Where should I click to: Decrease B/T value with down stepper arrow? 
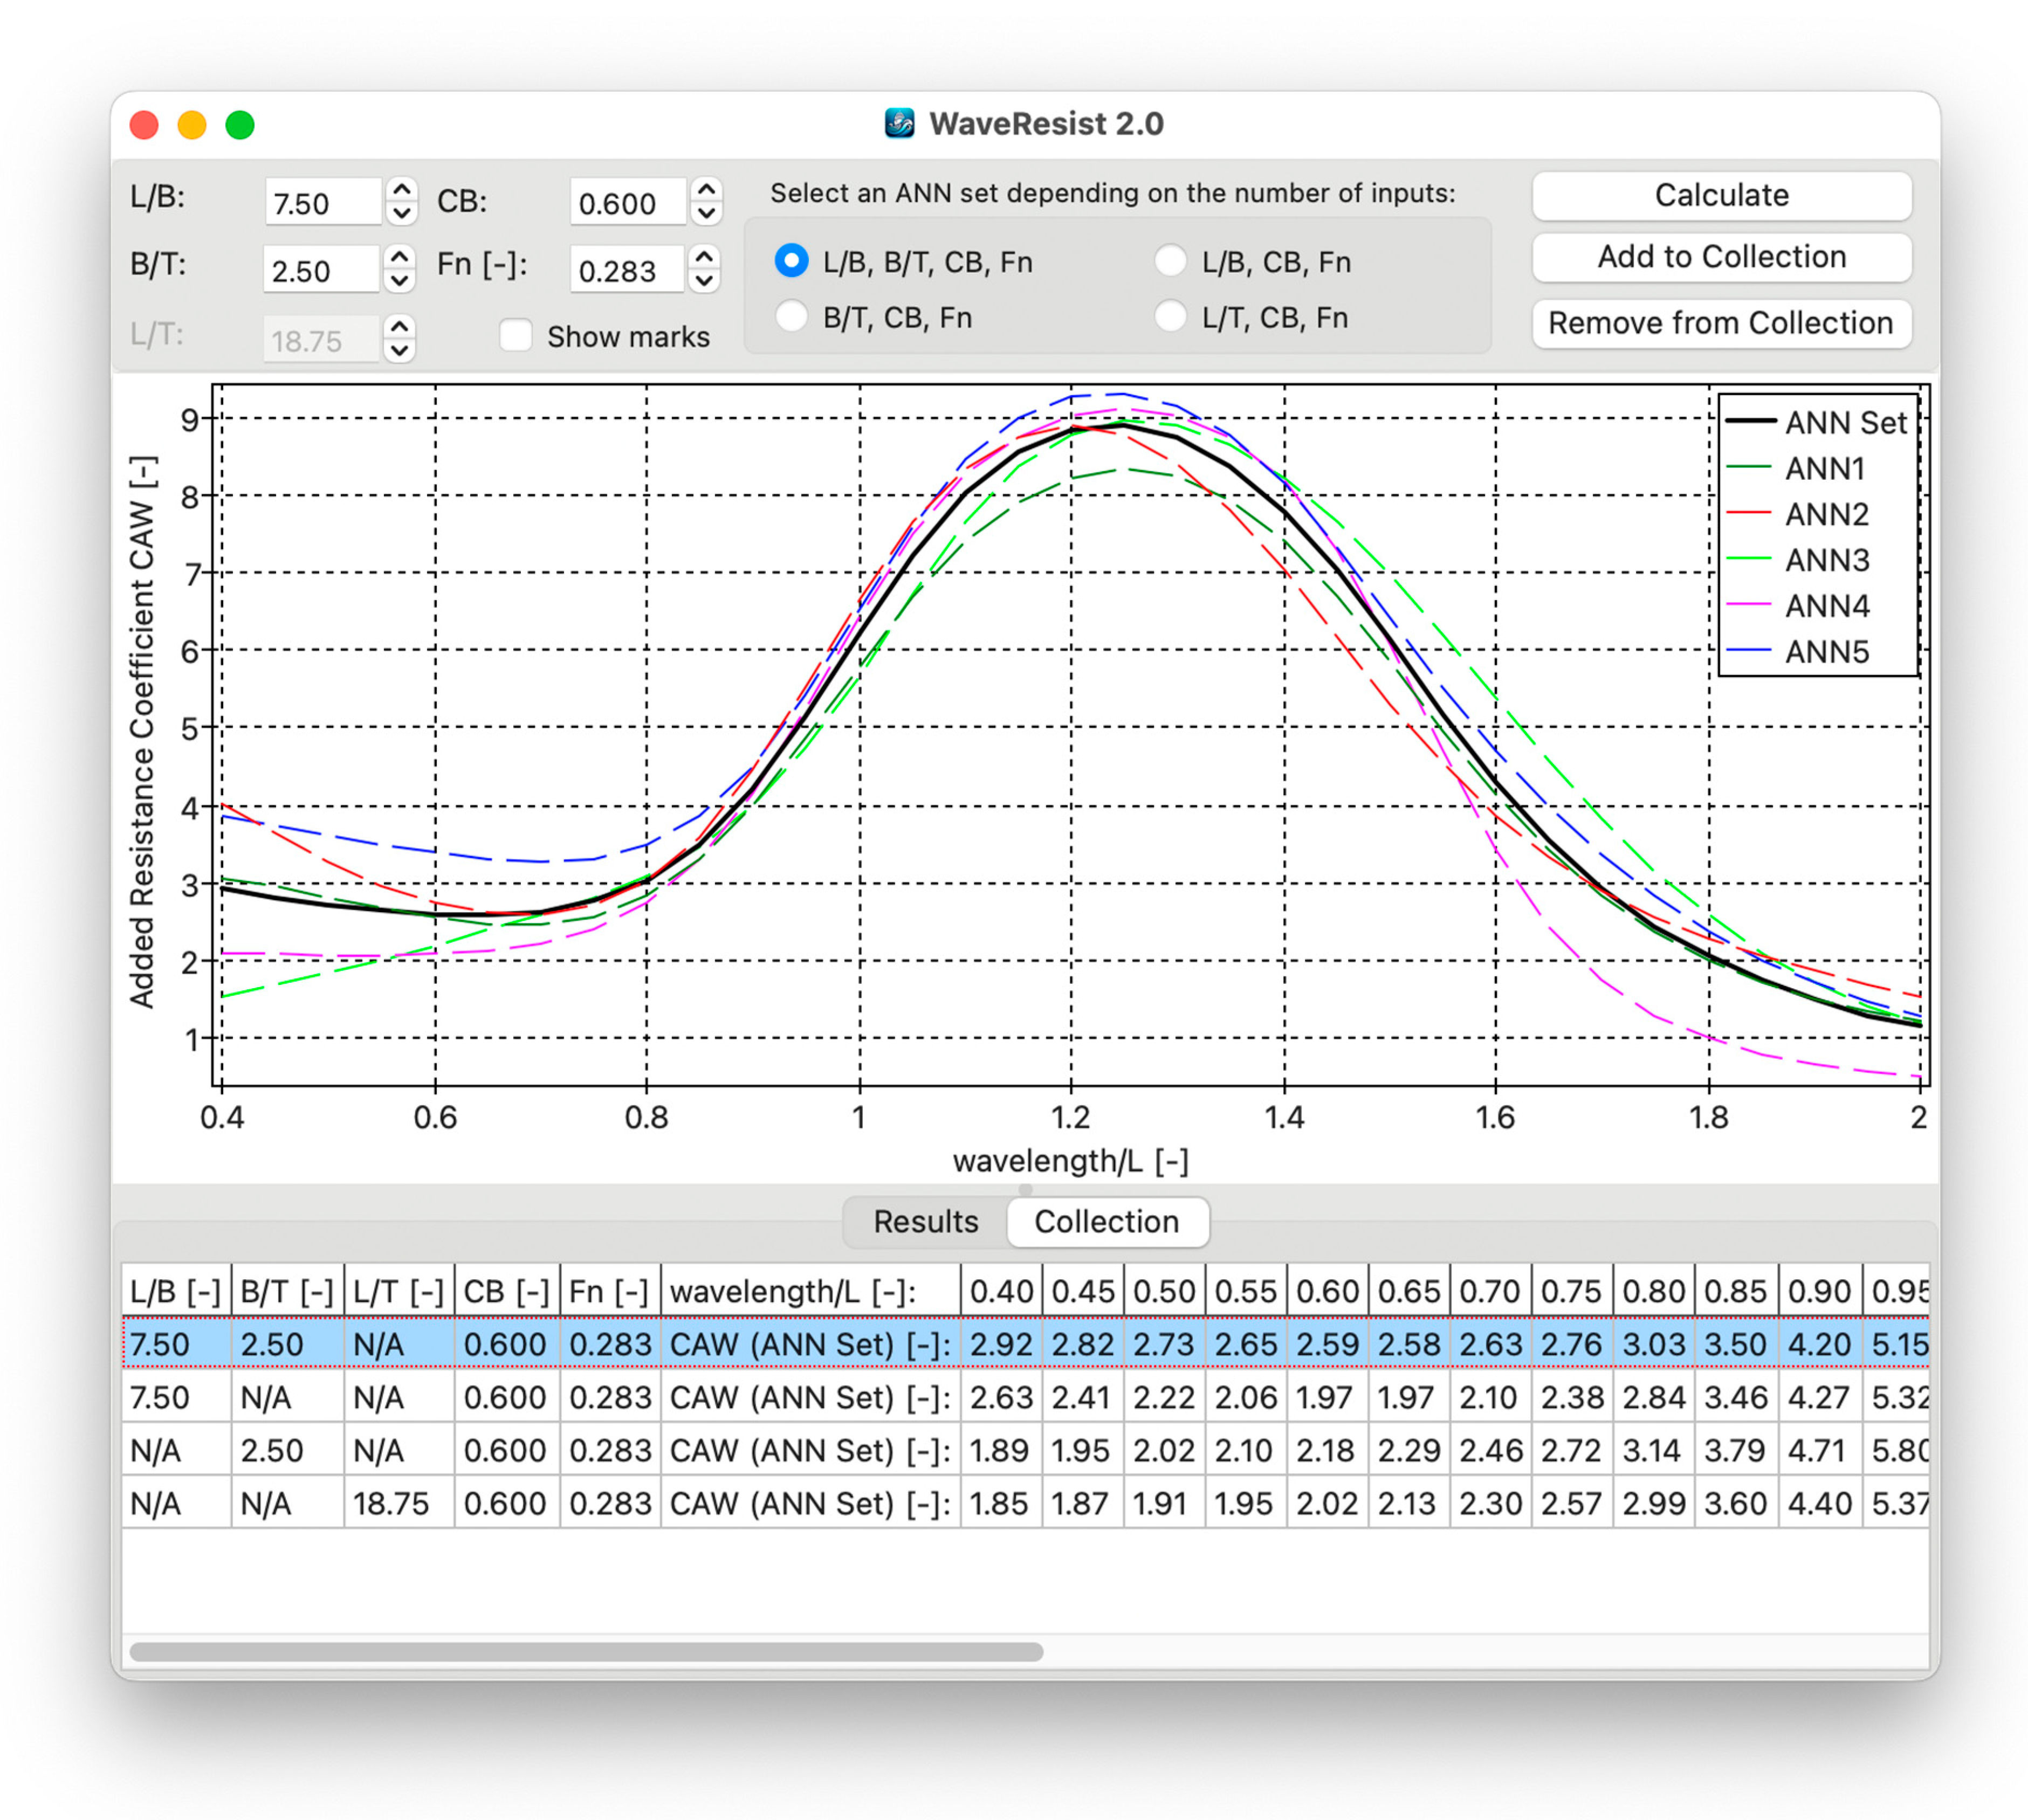coord(399,281)
